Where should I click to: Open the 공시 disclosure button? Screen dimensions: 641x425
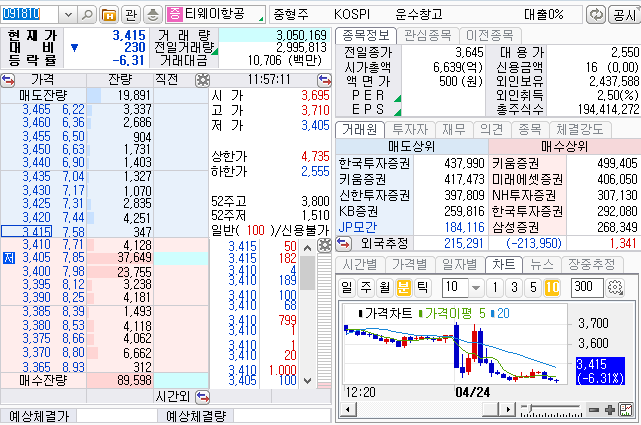(x=625, y=15)
